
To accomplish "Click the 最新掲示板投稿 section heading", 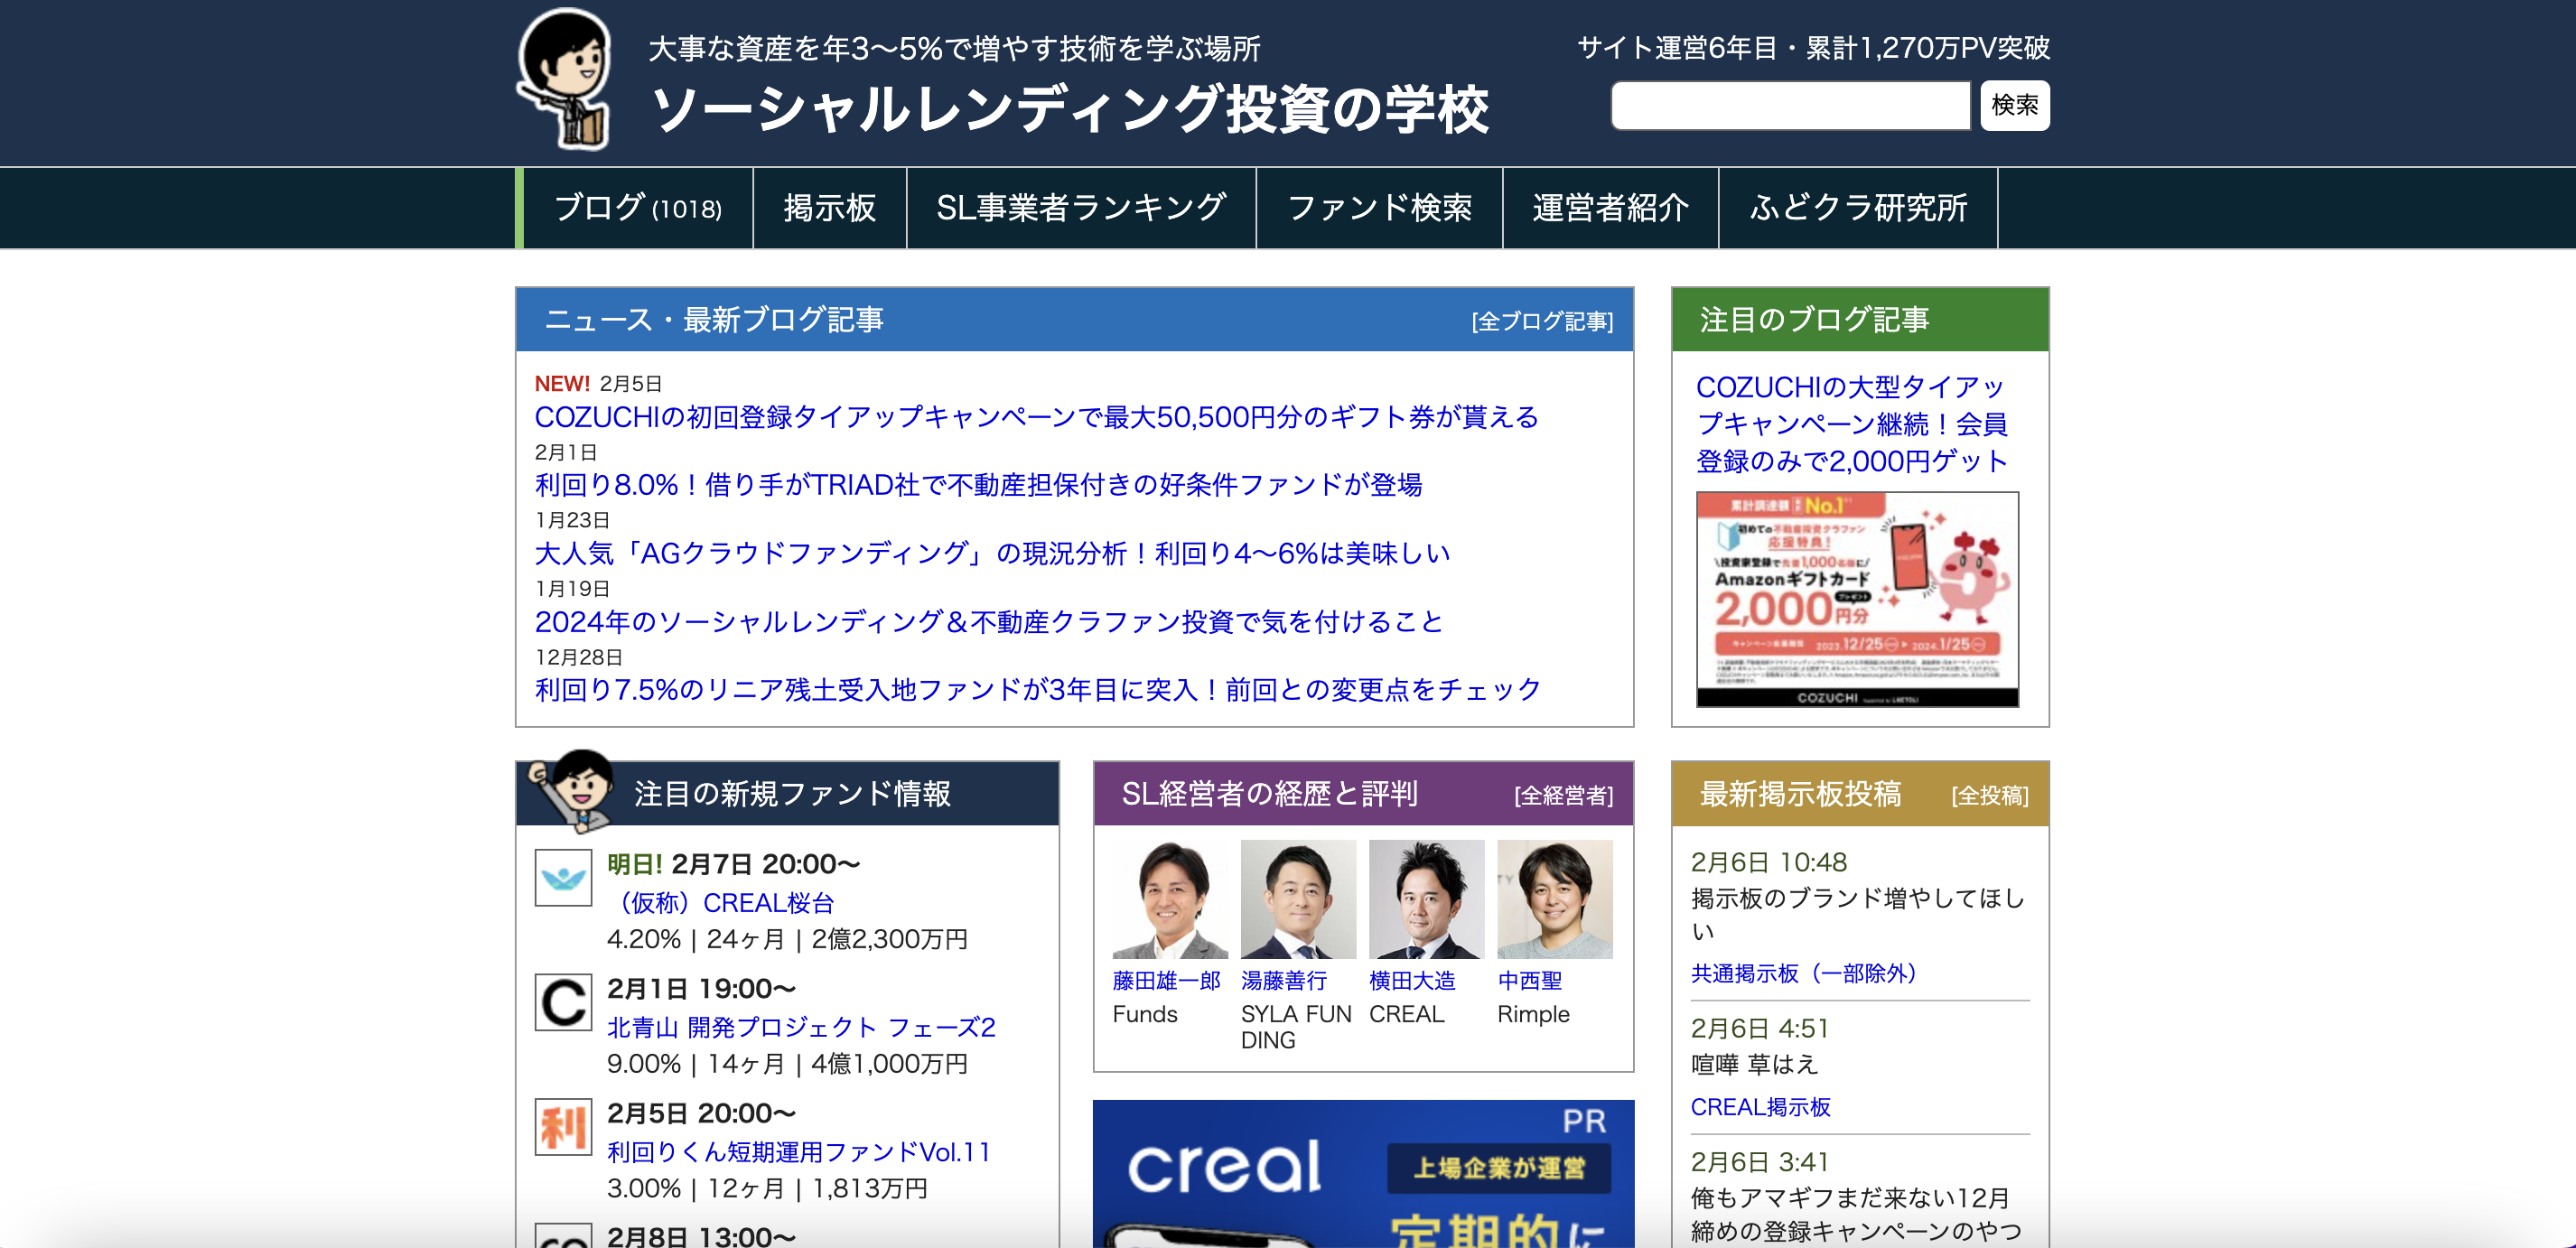I will 1800,794.
